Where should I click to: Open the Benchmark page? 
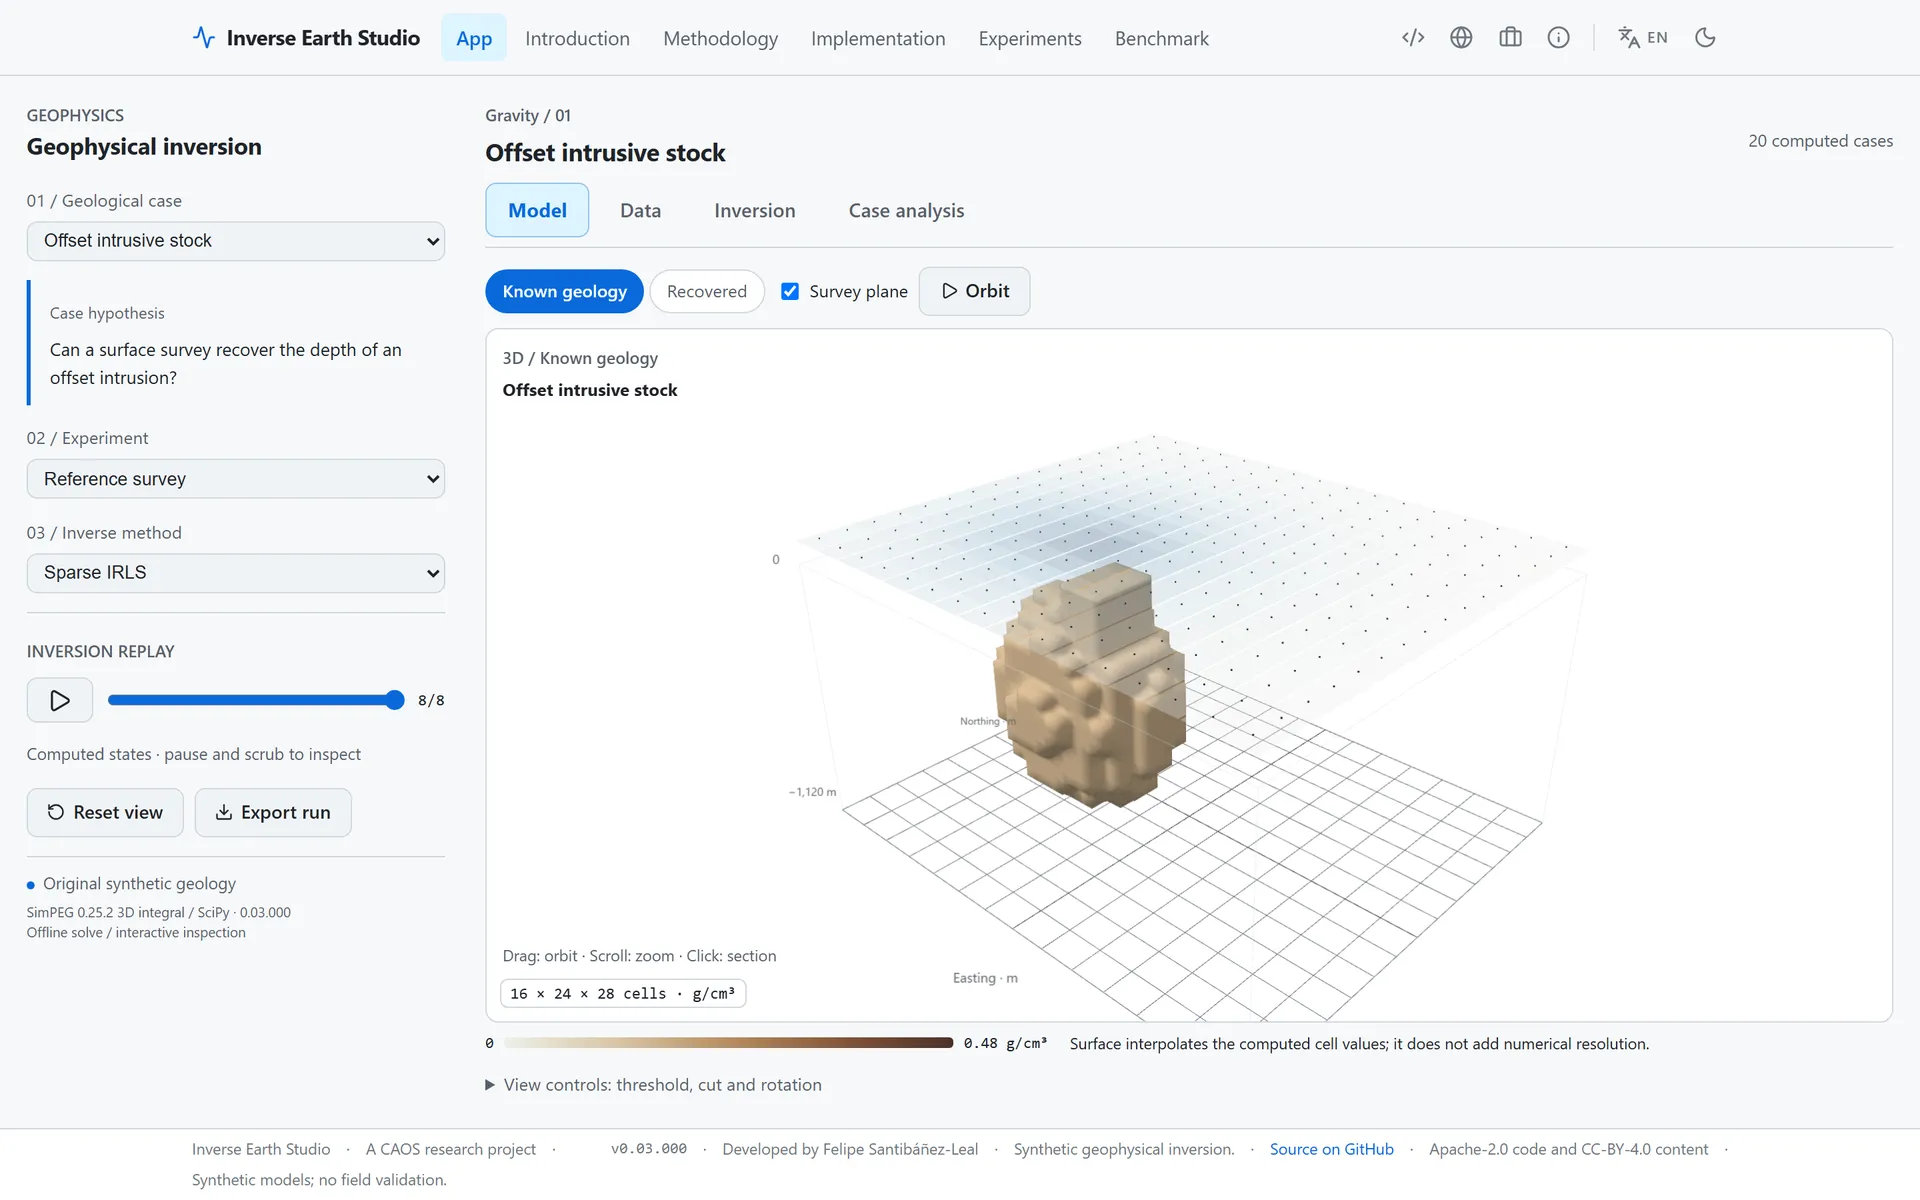[x=1162, y=38]
